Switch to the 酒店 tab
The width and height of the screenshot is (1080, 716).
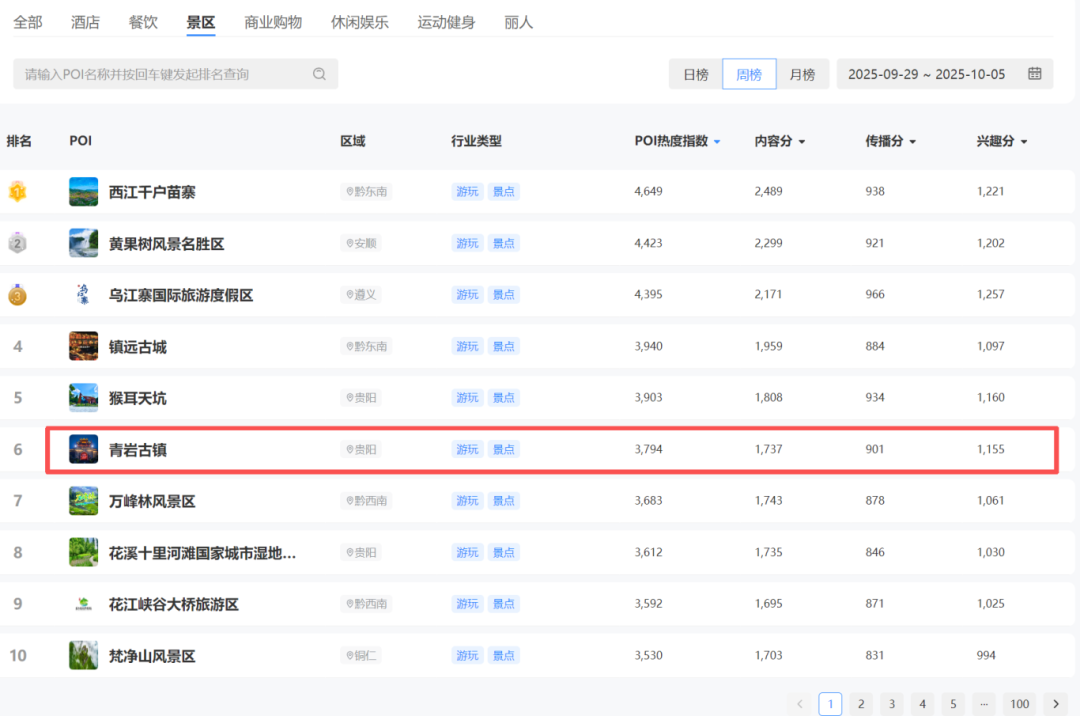[85, 22]
